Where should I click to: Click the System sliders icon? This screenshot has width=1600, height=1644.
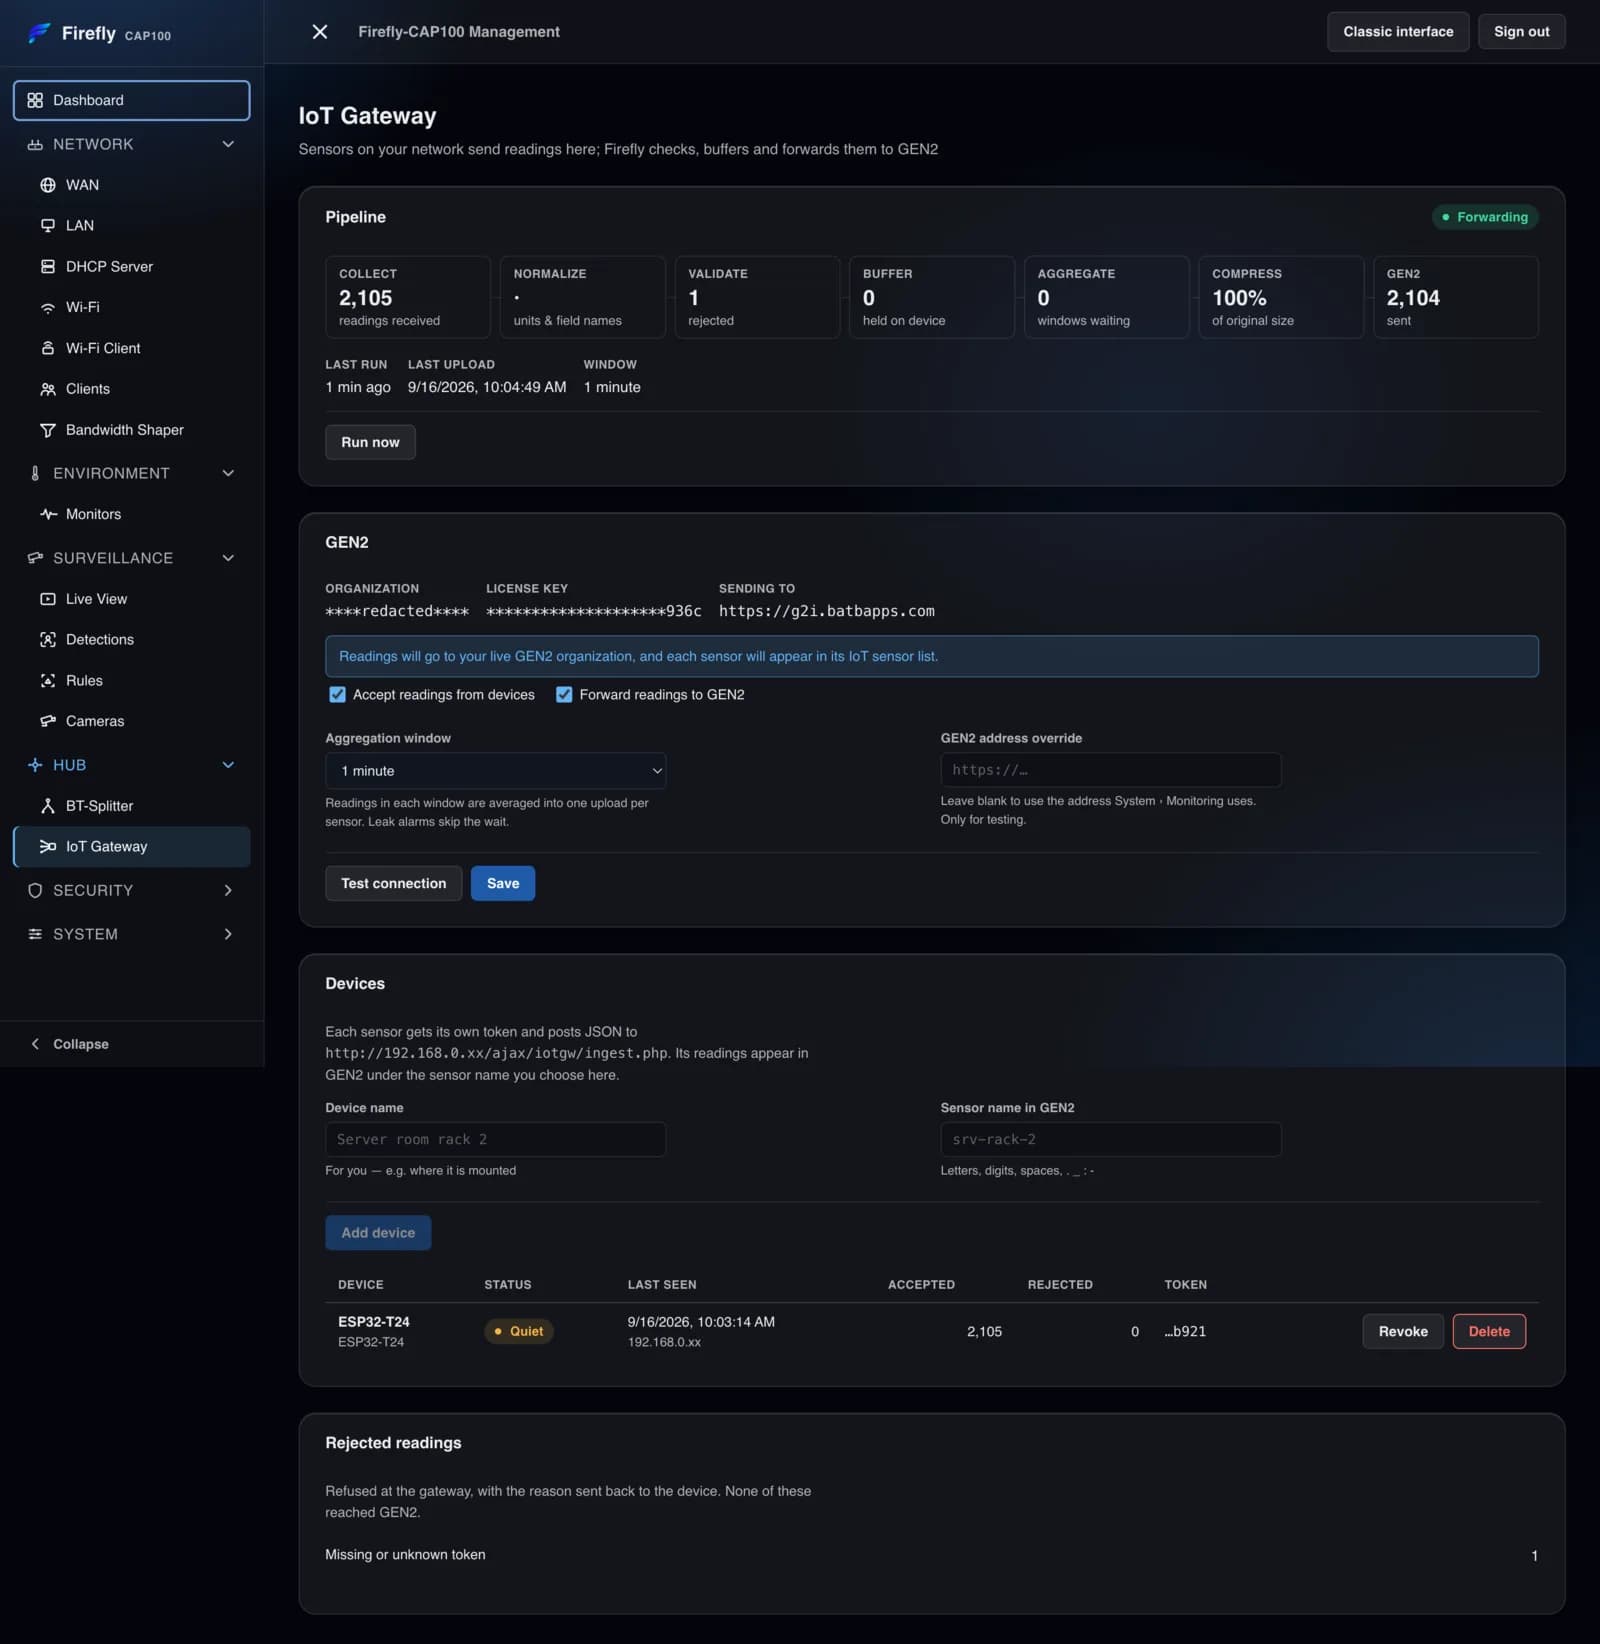(35, 934)
